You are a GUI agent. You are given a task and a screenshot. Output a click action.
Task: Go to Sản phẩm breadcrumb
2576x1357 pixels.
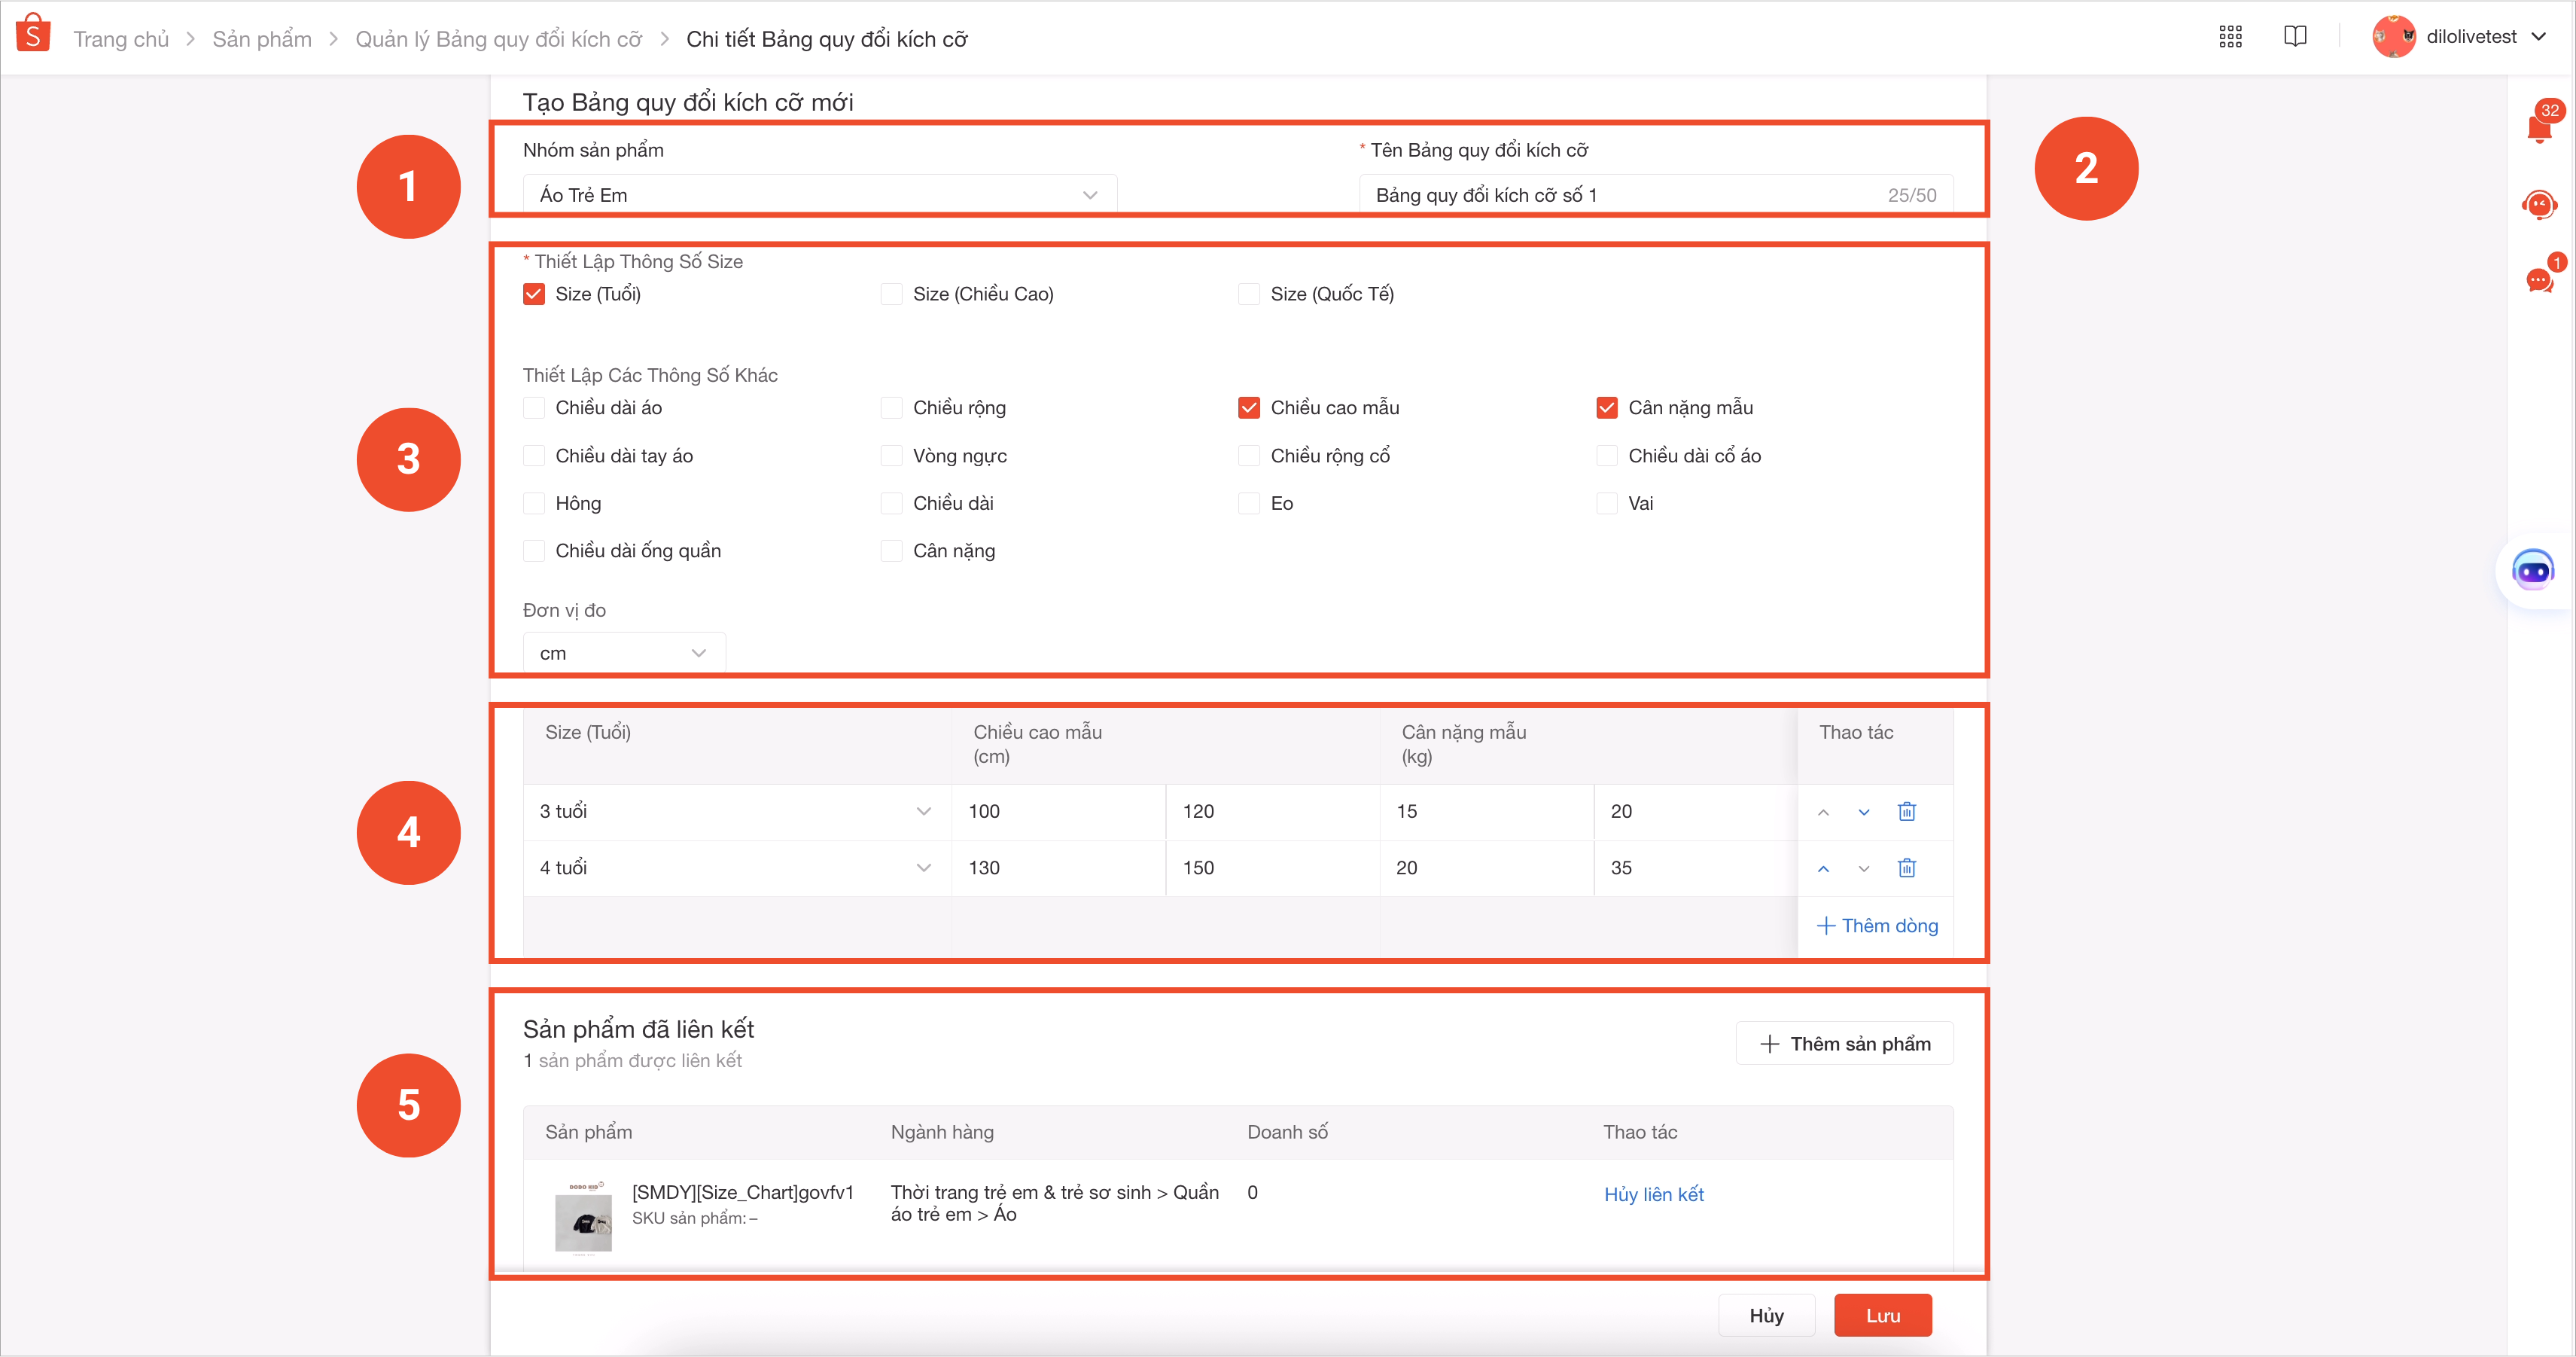262,39
